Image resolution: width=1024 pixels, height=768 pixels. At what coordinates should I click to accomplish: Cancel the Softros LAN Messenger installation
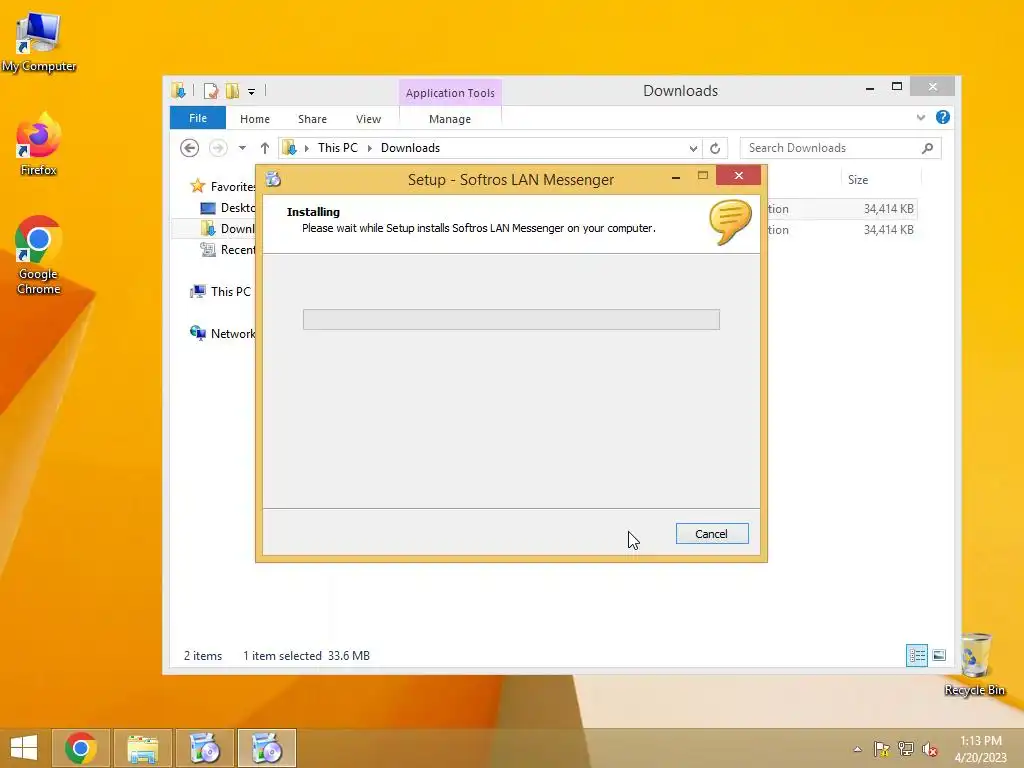point(712,534)
